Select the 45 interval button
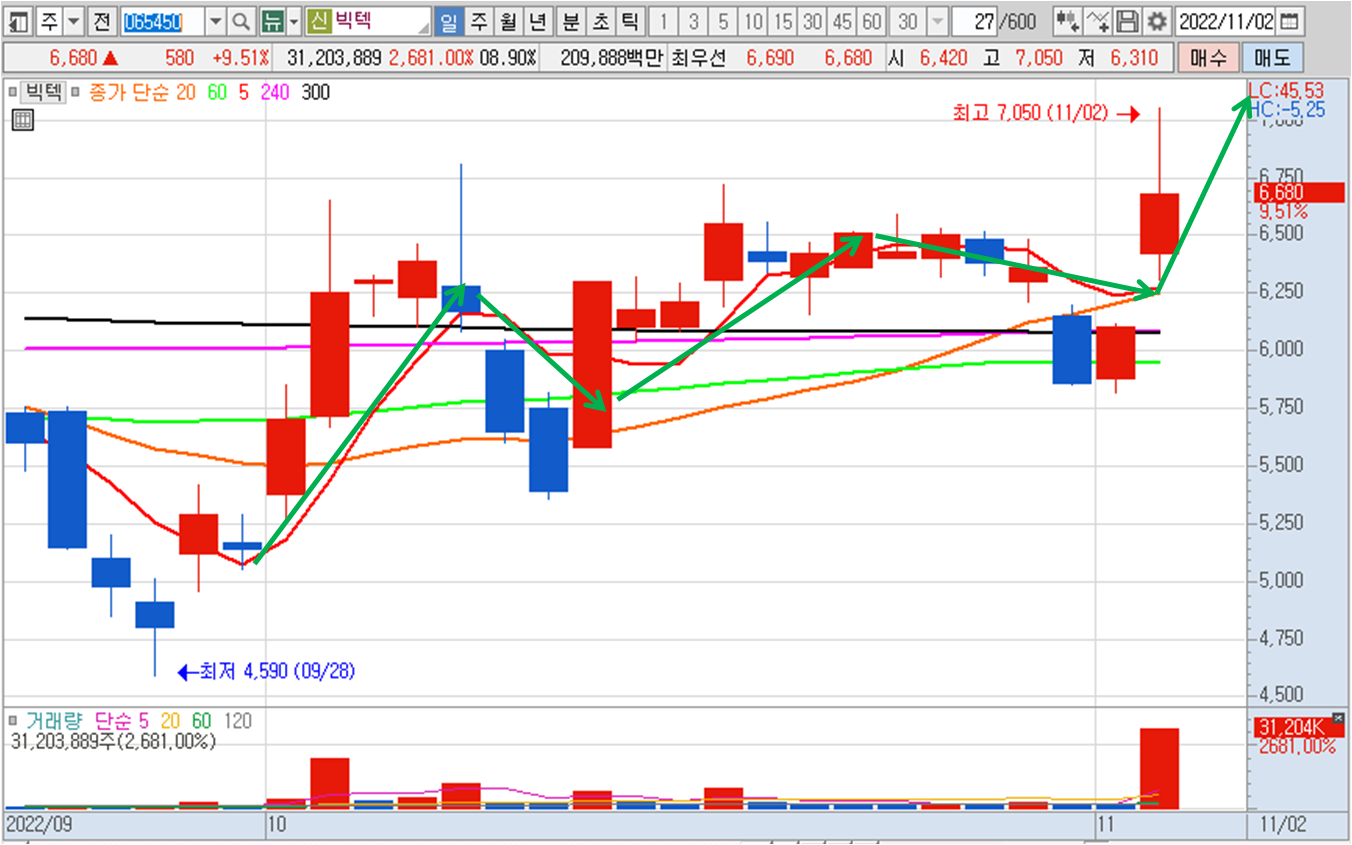This screenshot has height=845, width=1352. pos(842,21)
